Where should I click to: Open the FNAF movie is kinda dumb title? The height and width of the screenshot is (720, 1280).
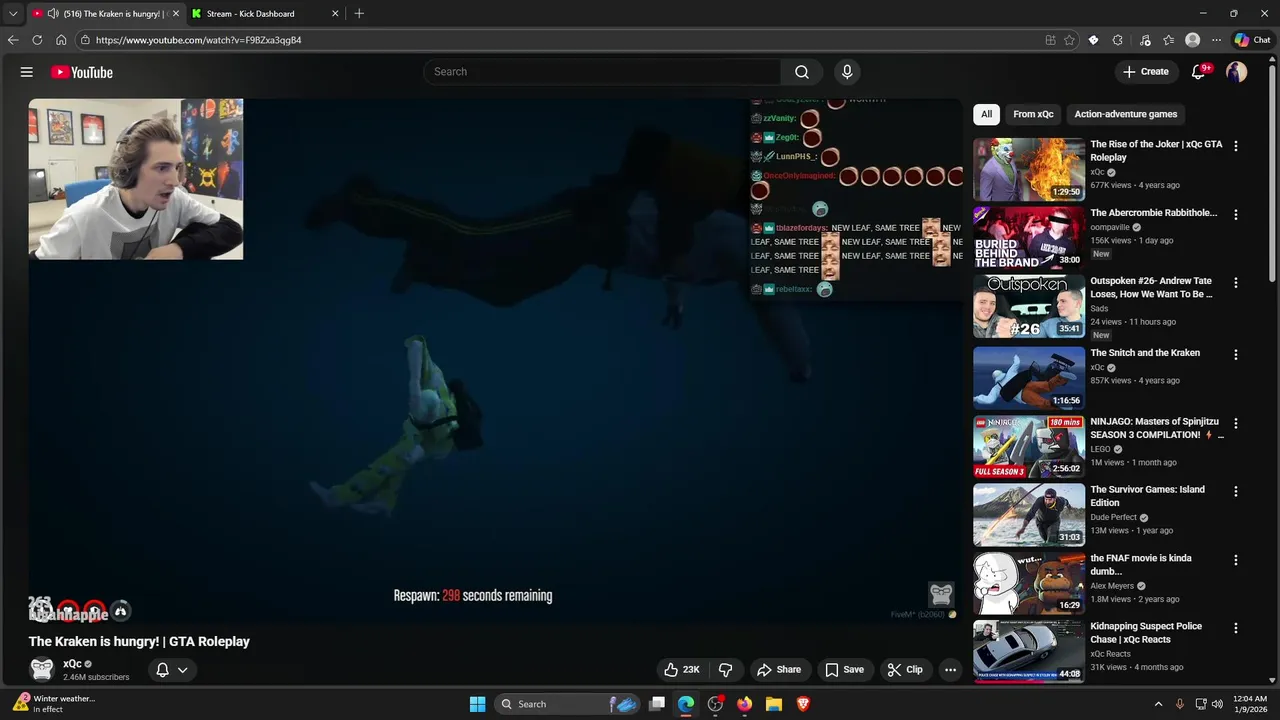pyautogui.click(x=1141, y=565)
